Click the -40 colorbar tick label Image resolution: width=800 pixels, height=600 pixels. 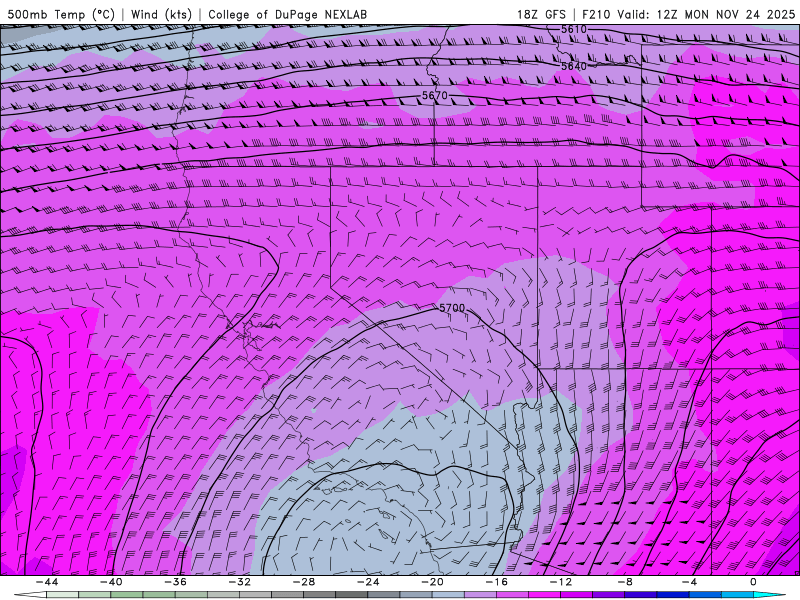point(111,582)
